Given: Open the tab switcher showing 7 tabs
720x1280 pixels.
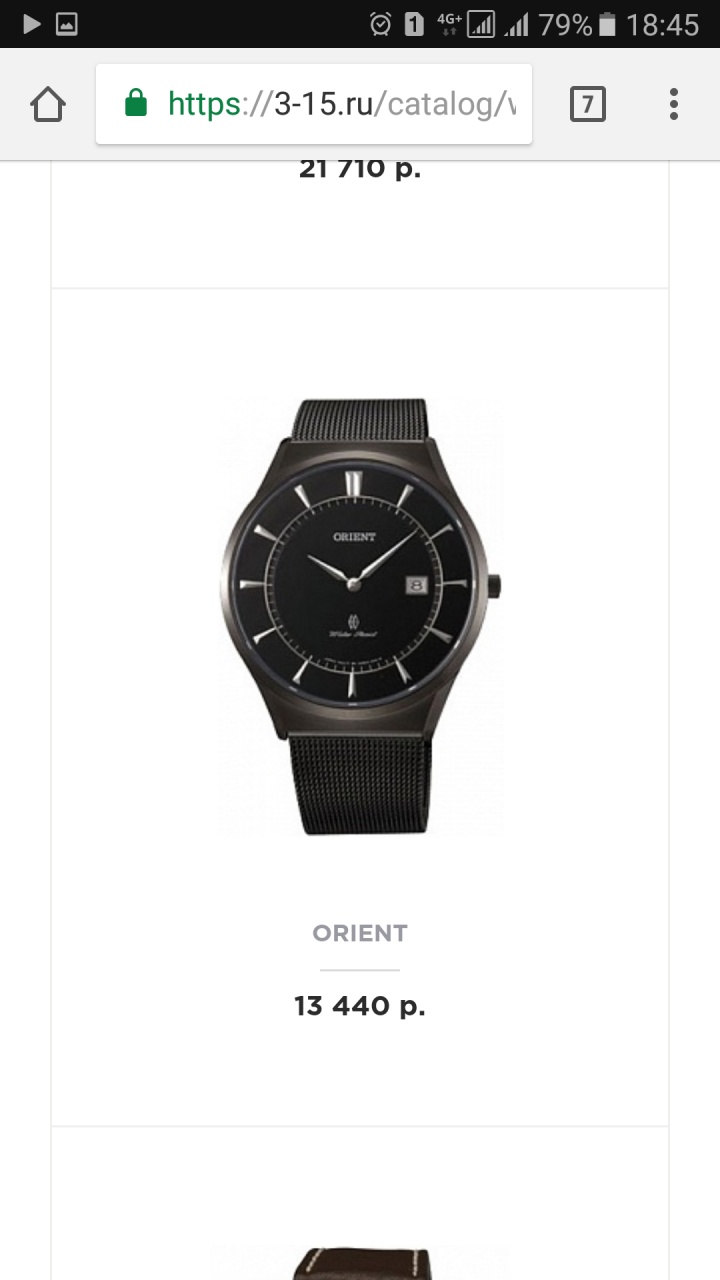Looking at the screenshot, I should 587,104.
